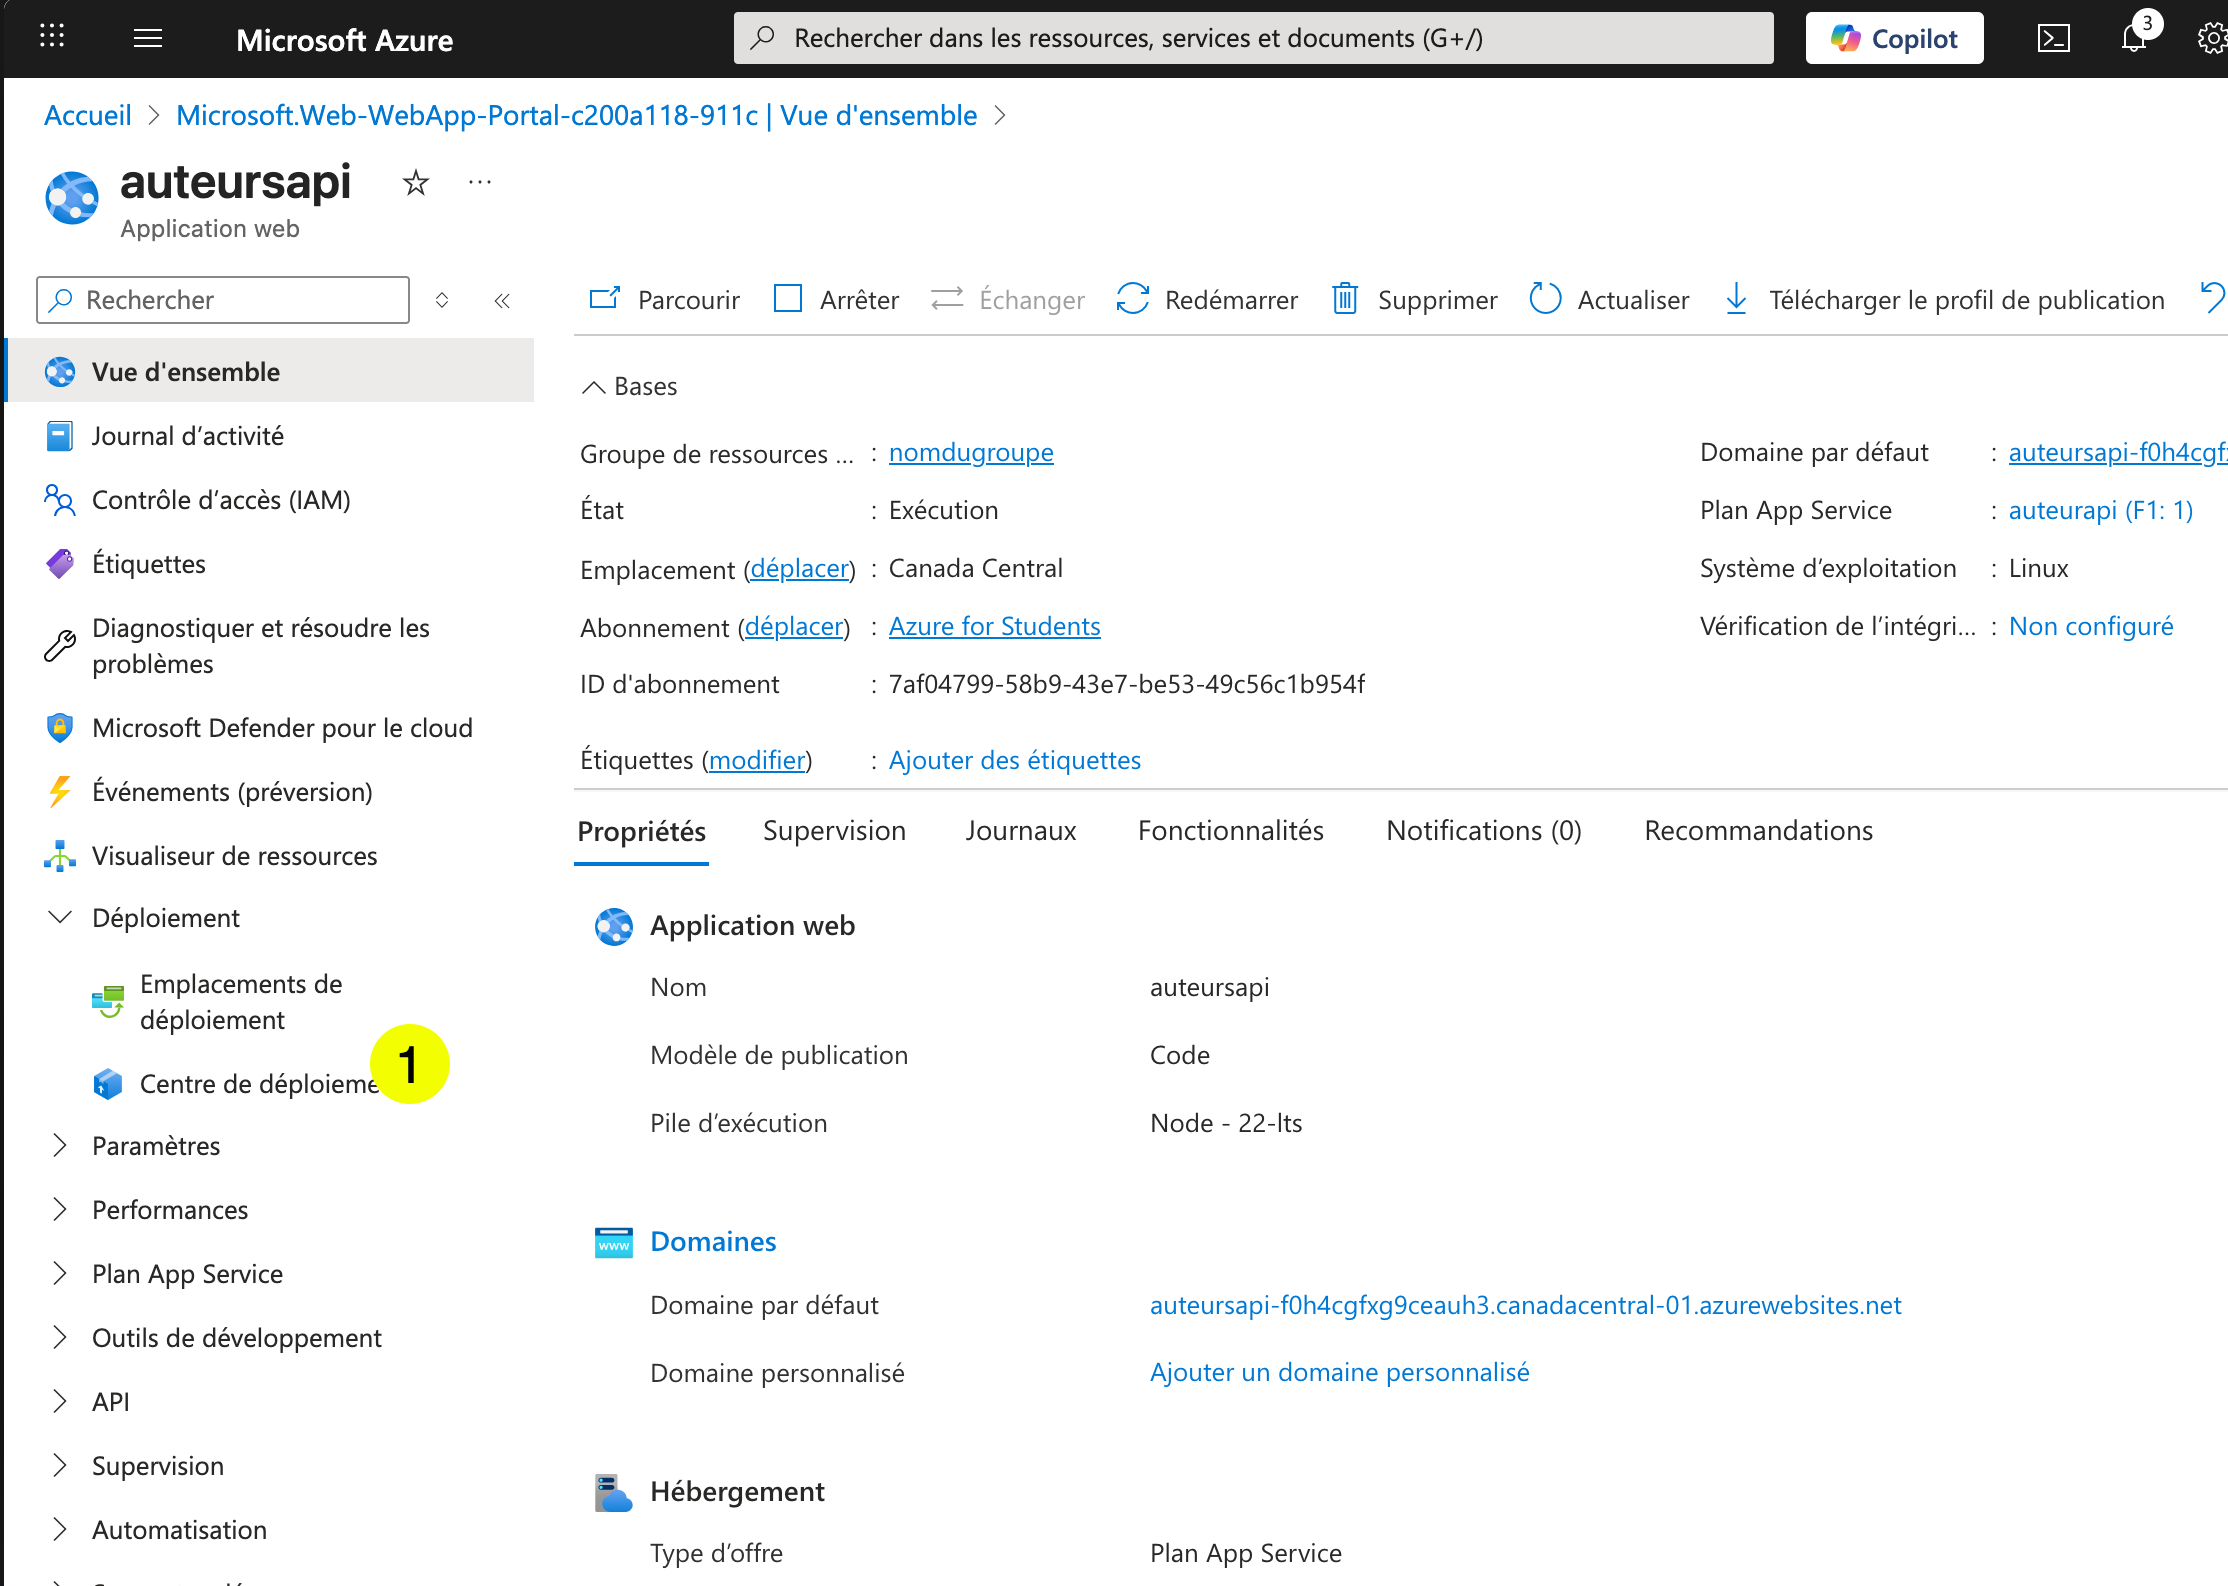Screen dimensions: 2228x1586
Task: Open the nomdugroupe resource group
Action: point(970,452)
